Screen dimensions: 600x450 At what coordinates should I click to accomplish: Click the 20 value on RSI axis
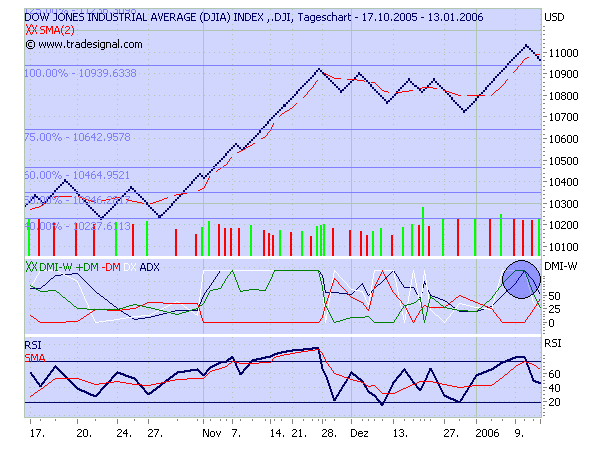coord(554,402)
